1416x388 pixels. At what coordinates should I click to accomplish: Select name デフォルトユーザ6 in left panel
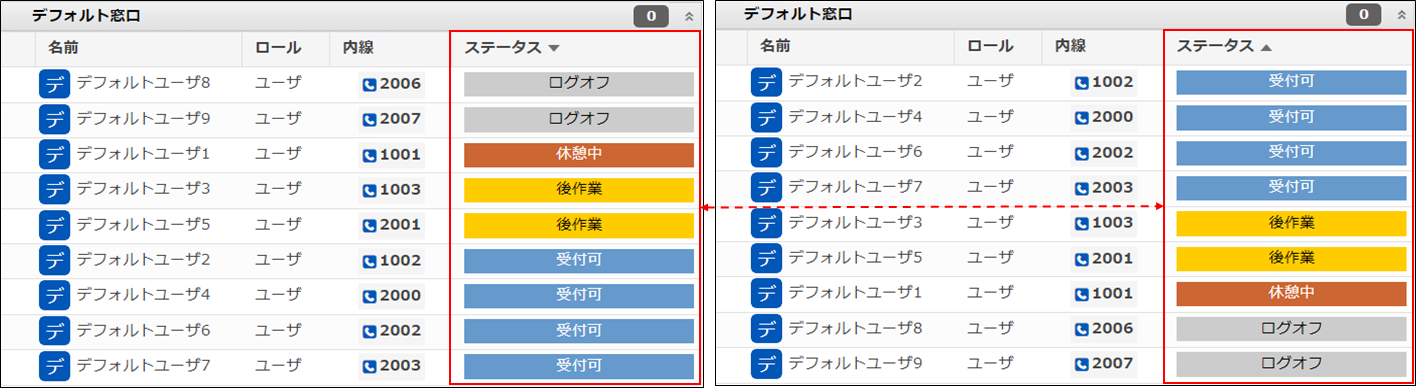(x=143, y=331)
